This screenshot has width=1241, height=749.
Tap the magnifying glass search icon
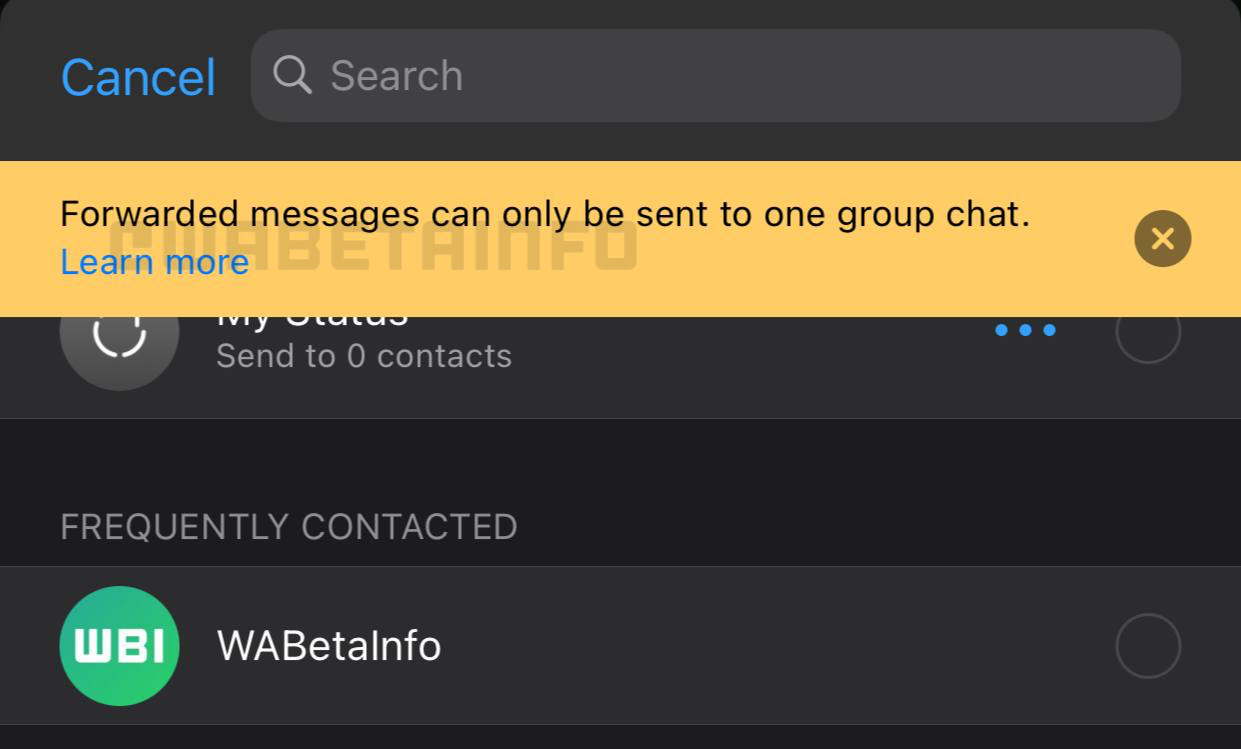click(291, 75)
